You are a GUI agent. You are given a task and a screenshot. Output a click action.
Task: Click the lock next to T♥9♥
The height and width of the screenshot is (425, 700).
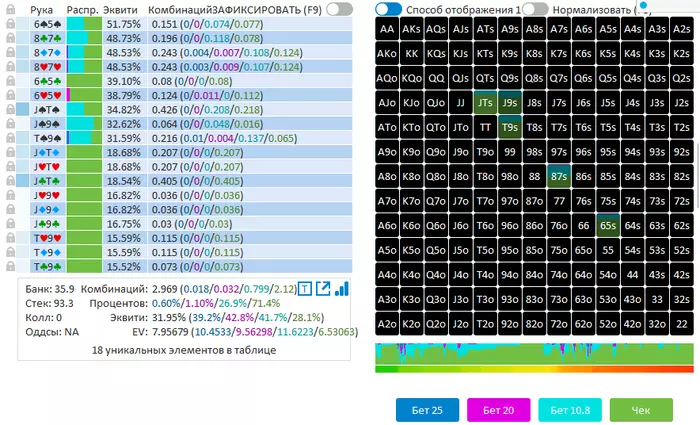(10, 238)
